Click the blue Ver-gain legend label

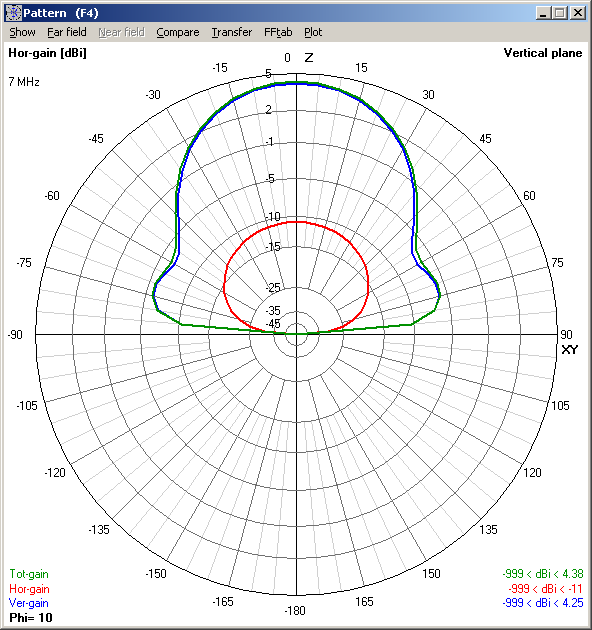pos(29,603)
